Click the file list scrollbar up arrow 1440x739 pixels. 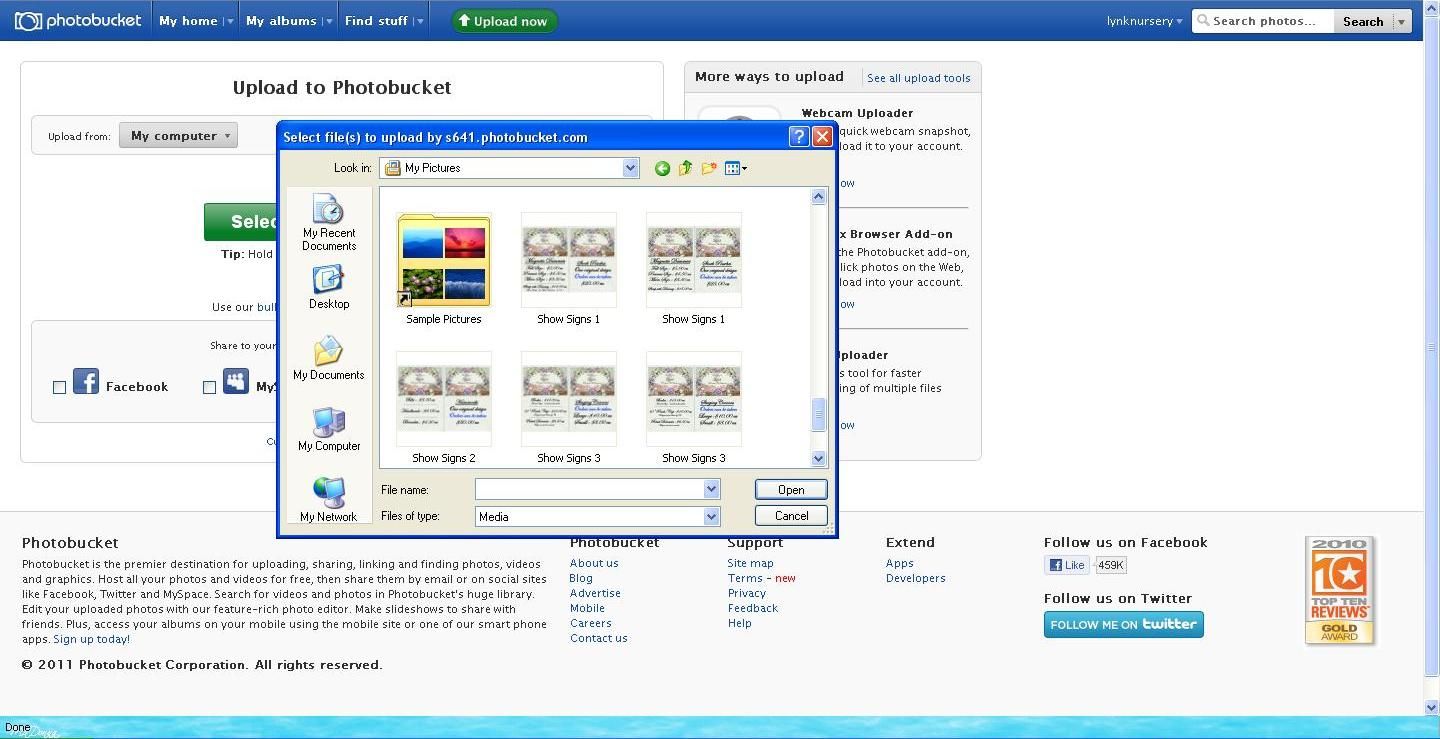[x=818, y=196]
